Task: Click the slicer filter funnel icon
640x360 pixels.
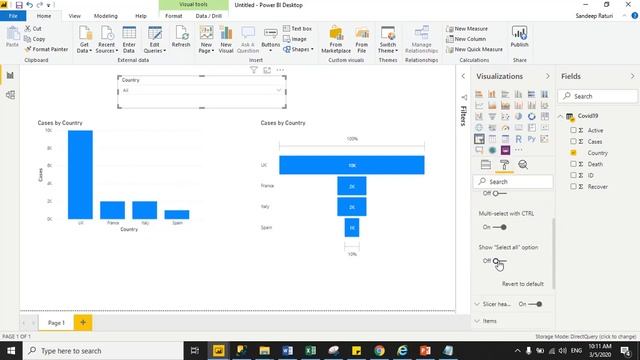Action: tap(253, 70)
